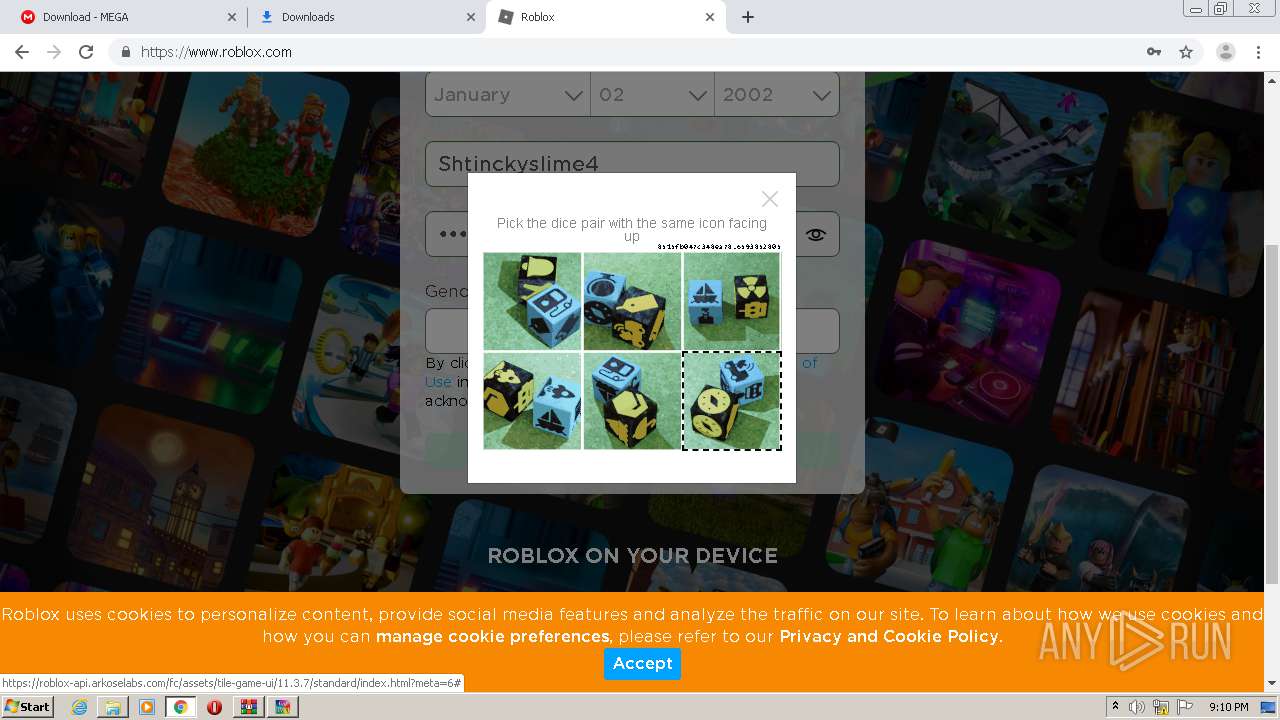Pick the top-right dice pair tile

(x=731, y=301)
